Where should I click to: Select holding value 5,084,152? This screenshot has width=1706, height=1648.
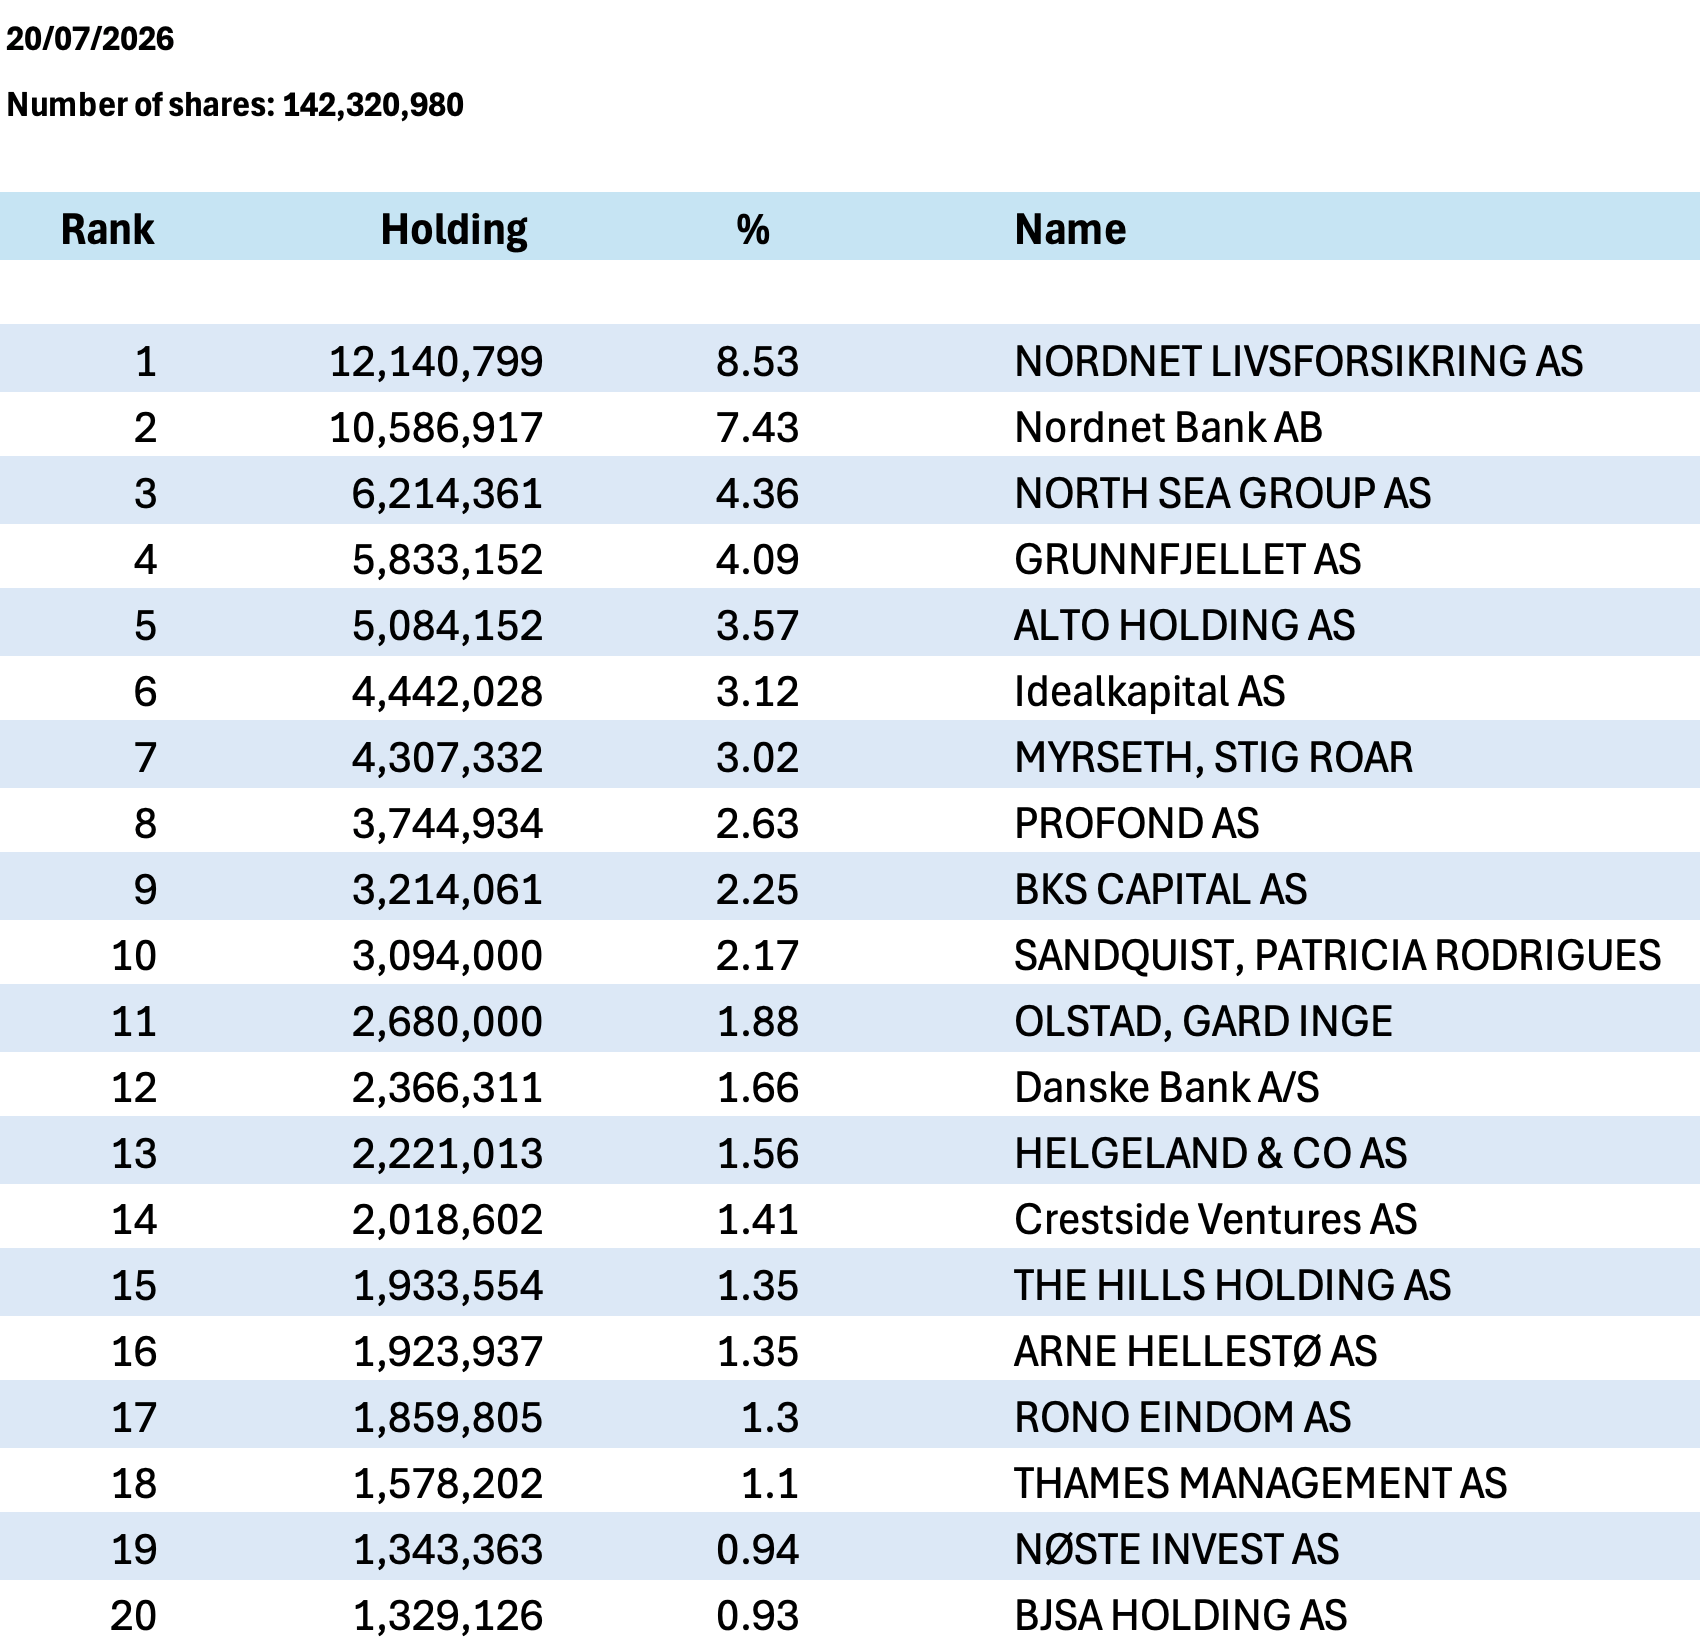point(447,625)
